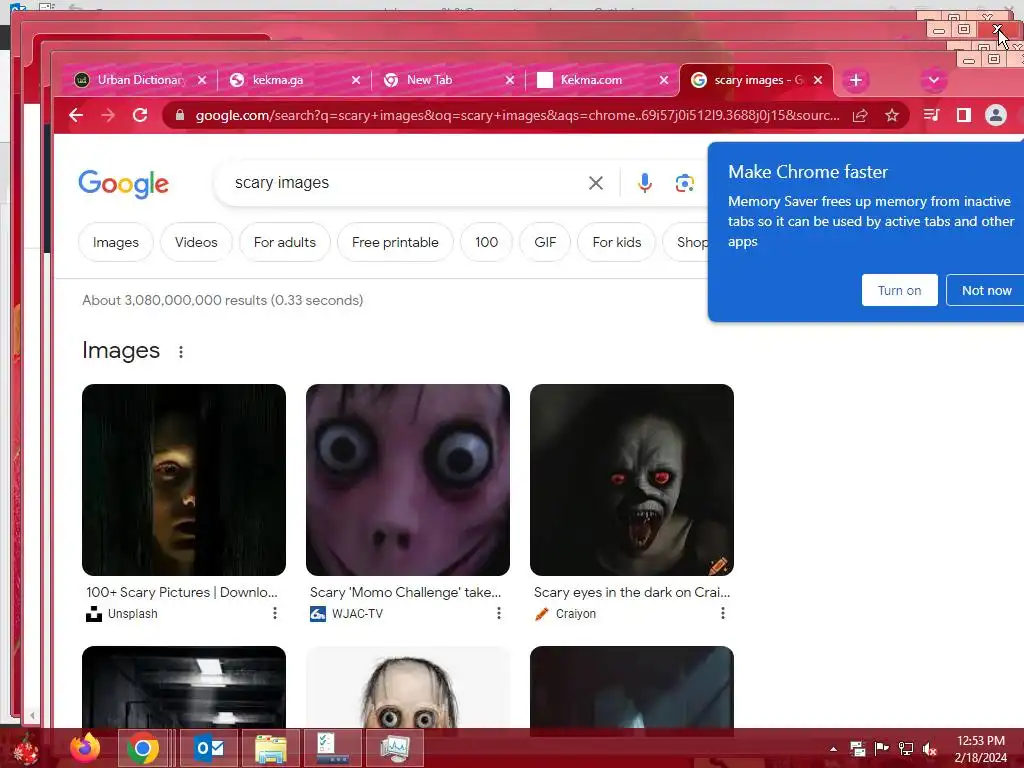Go back using the browser back arrow
Image resolution: width=1024 pixels, height=768 pixels.
coord(76,116)
